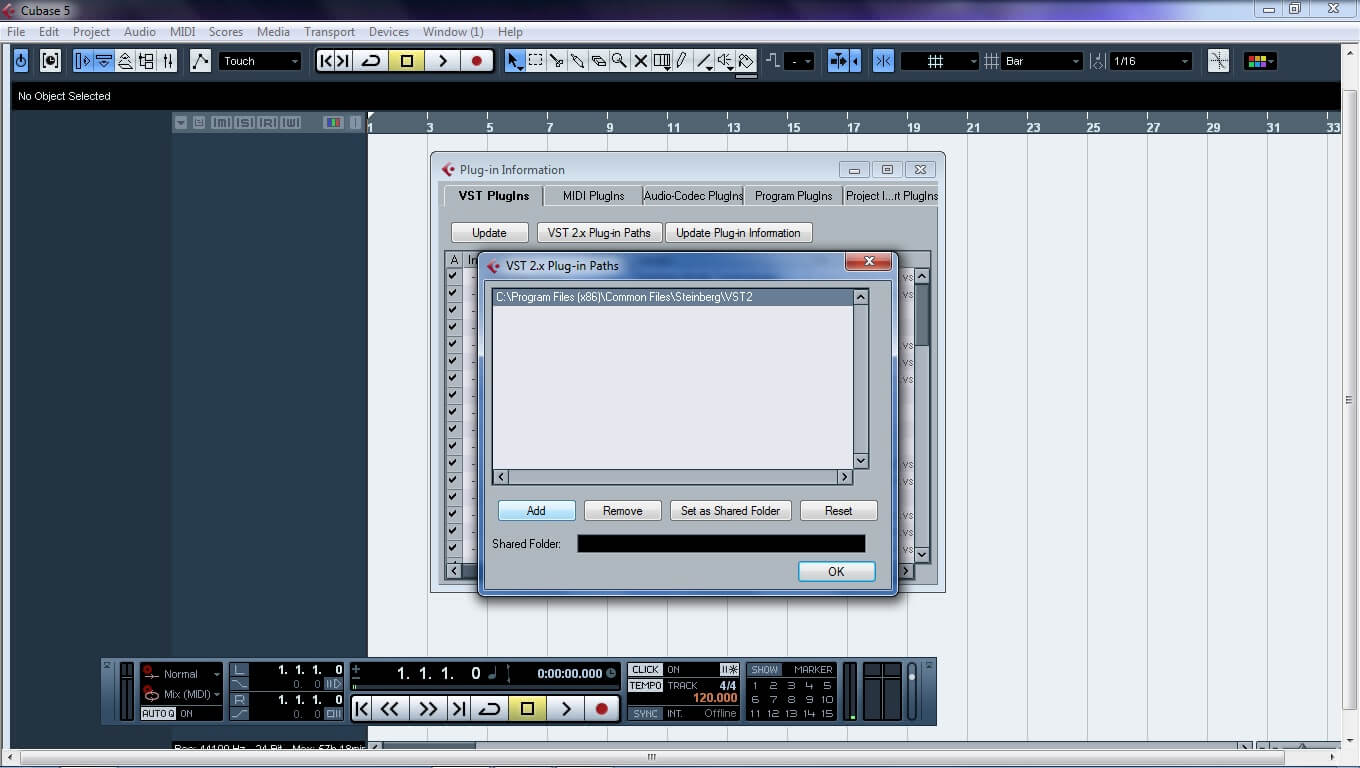
Task: Open the File menu
Action: (x=16, y=32)
